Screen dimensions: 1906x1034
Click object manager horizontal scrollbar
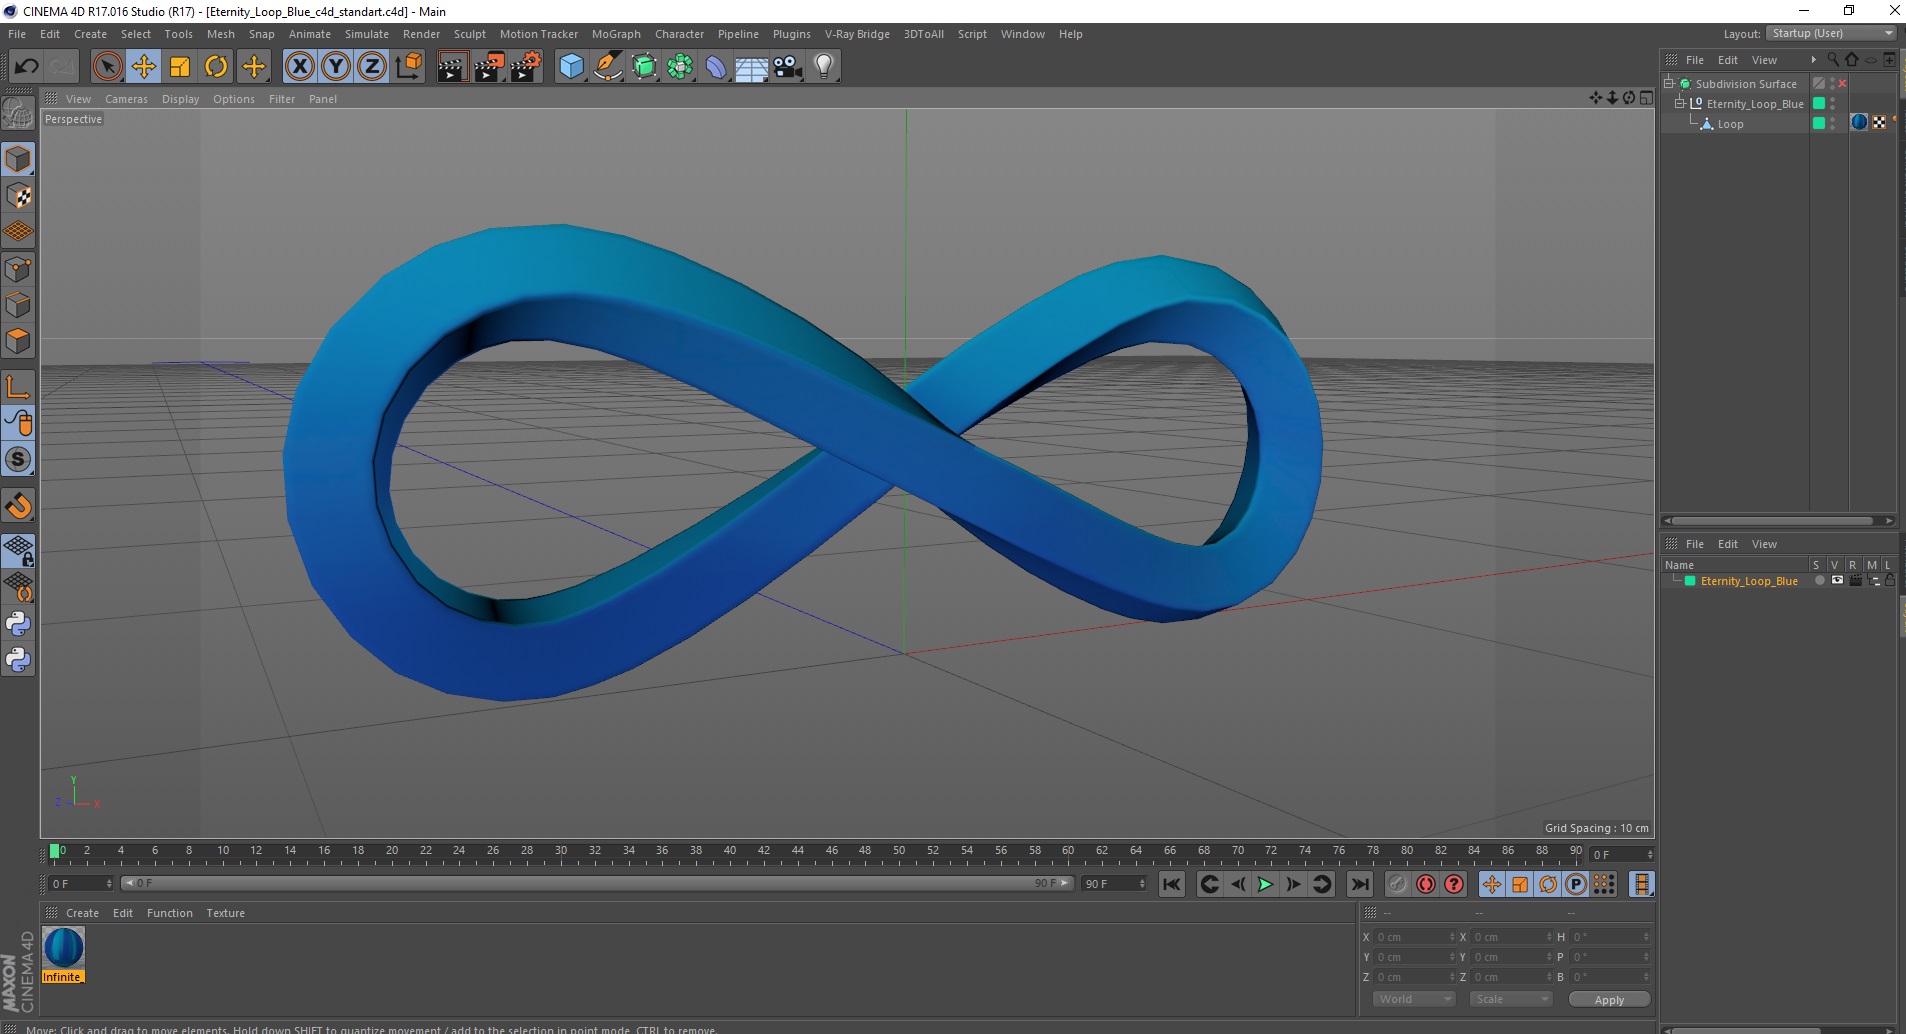coord(1771,520)
